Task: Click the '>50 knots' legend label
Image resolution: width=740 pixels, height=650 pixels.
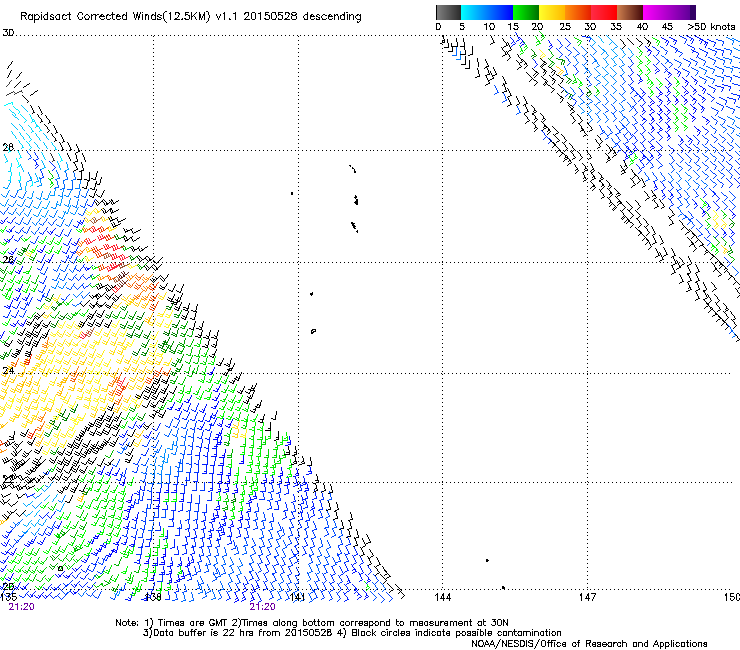Action: point(711,27)
